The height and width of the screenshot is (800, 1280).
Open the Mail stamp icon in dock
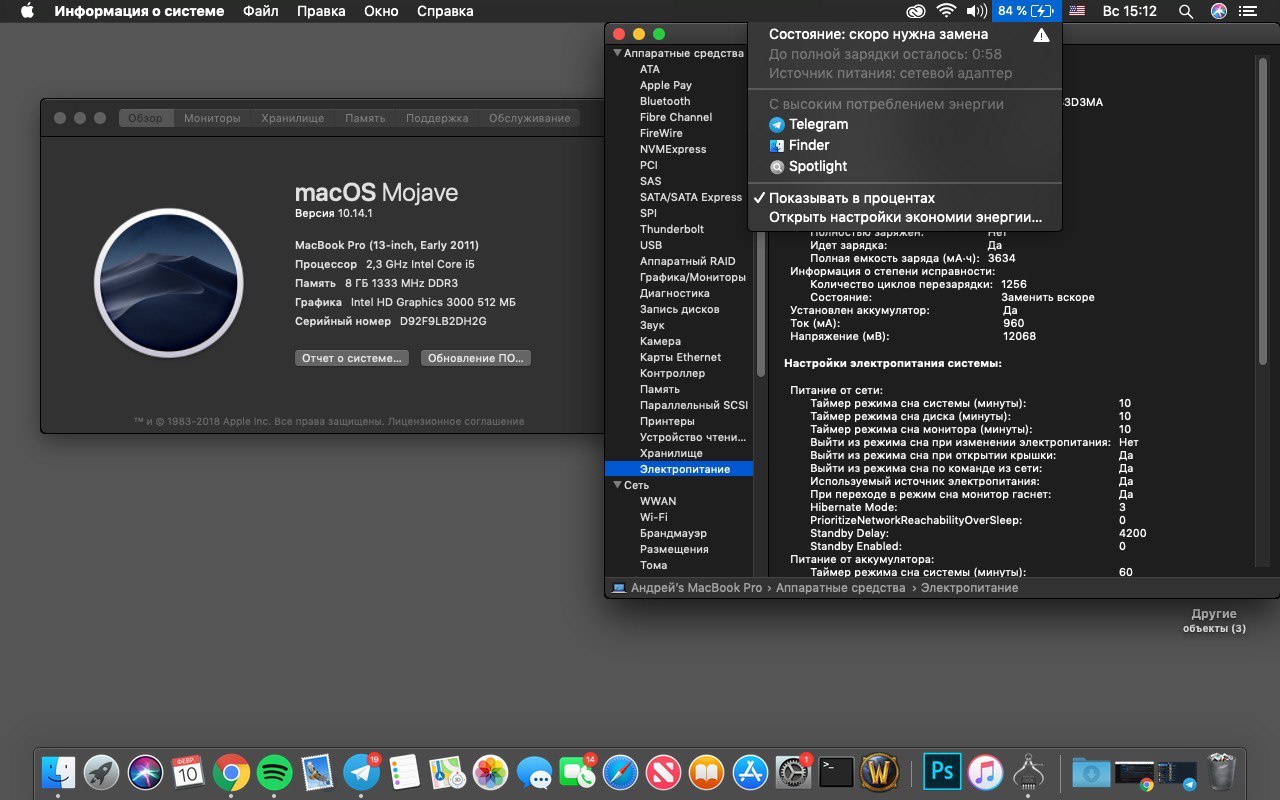tap(317, 771)
